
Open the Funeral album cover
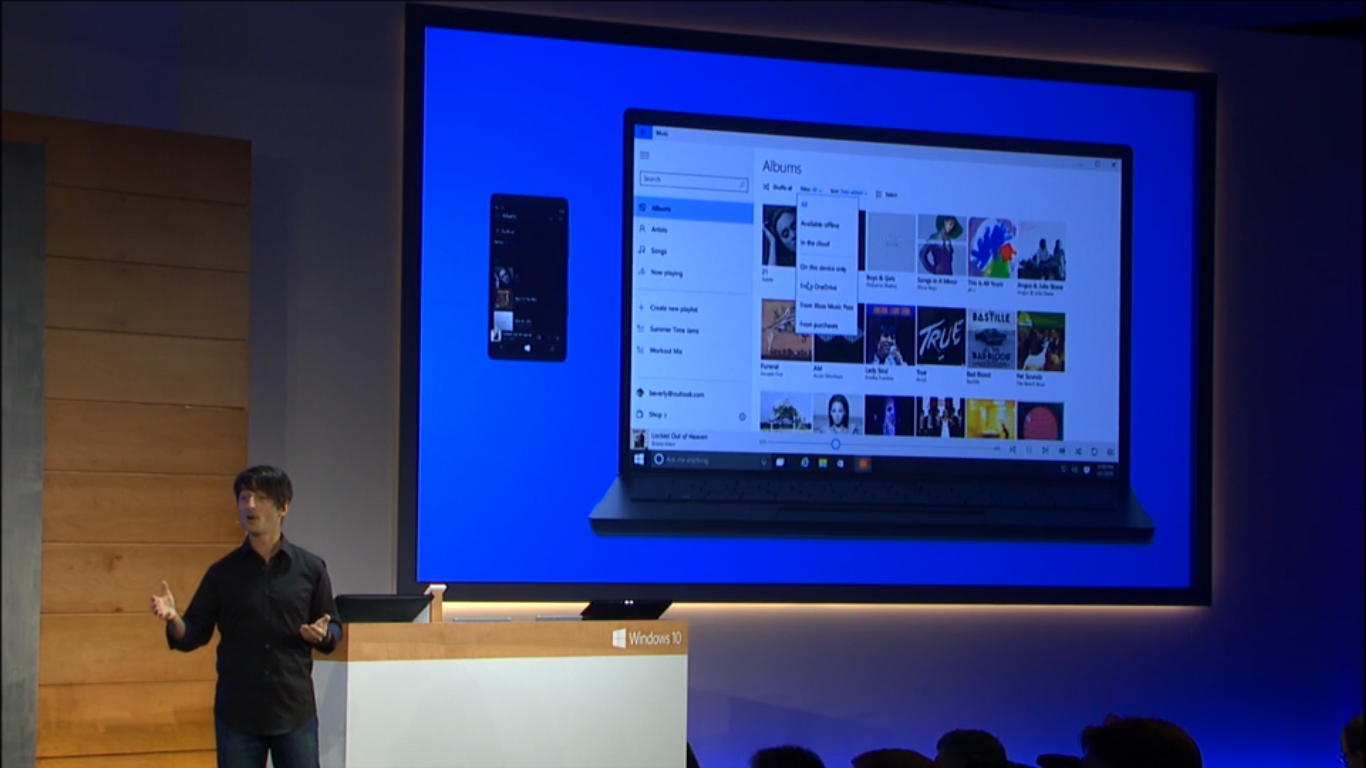pos(785,330)
